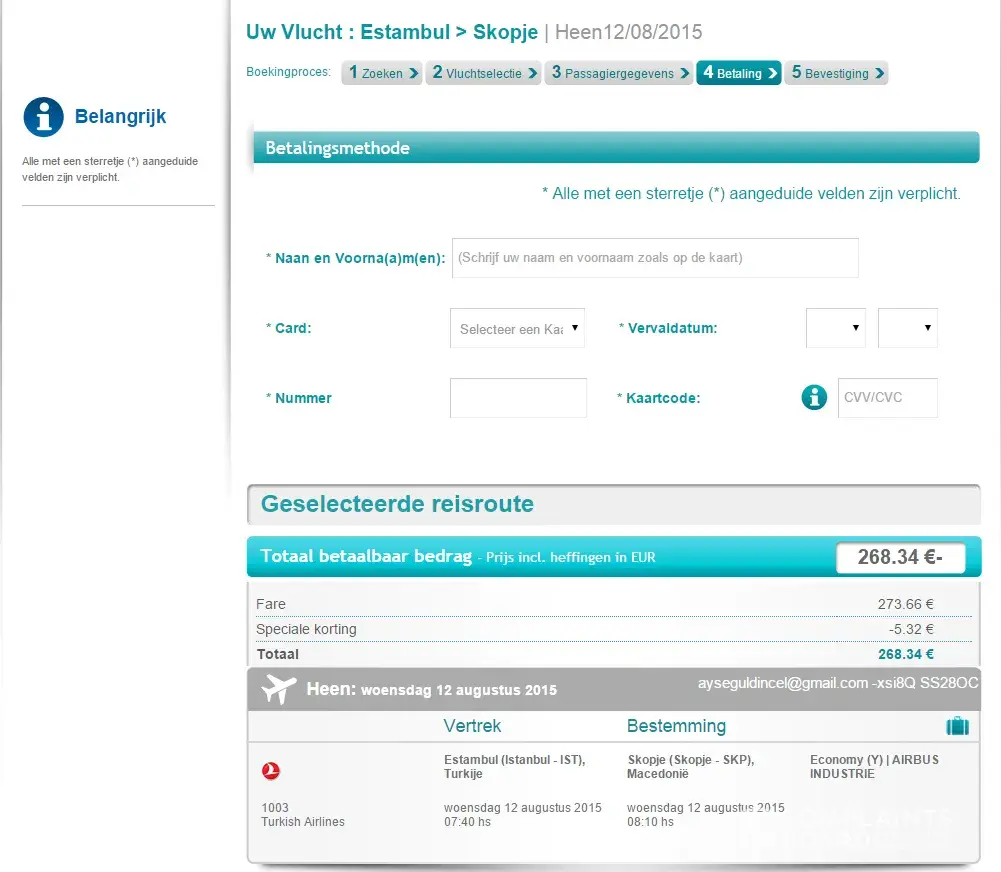Click the Belangrijk heading text
The height and width of the screenshot is (872, 1001).
tap(120, 116)
